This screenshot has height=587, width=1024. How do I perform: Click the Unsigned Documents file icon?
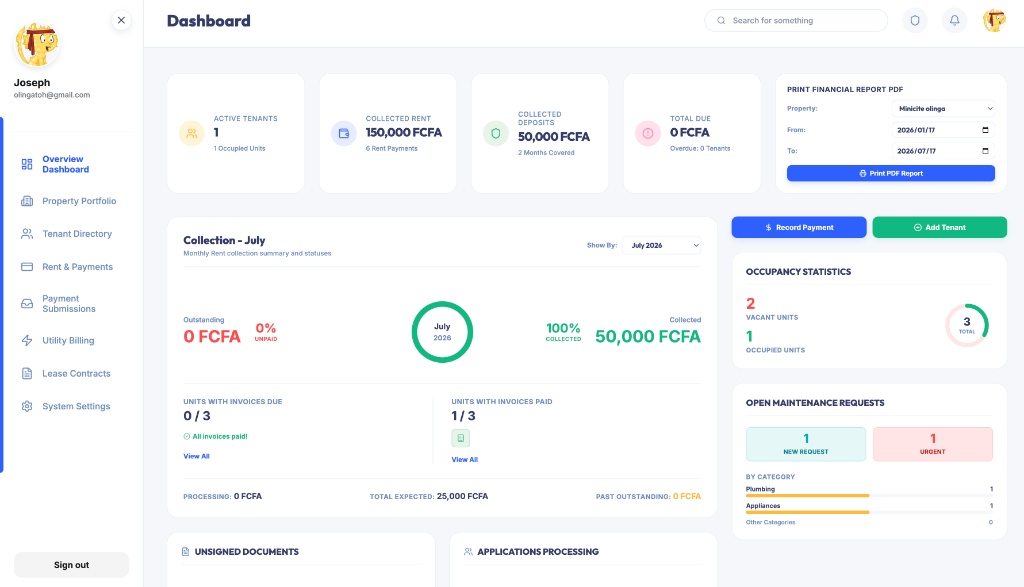click(185, 552)
